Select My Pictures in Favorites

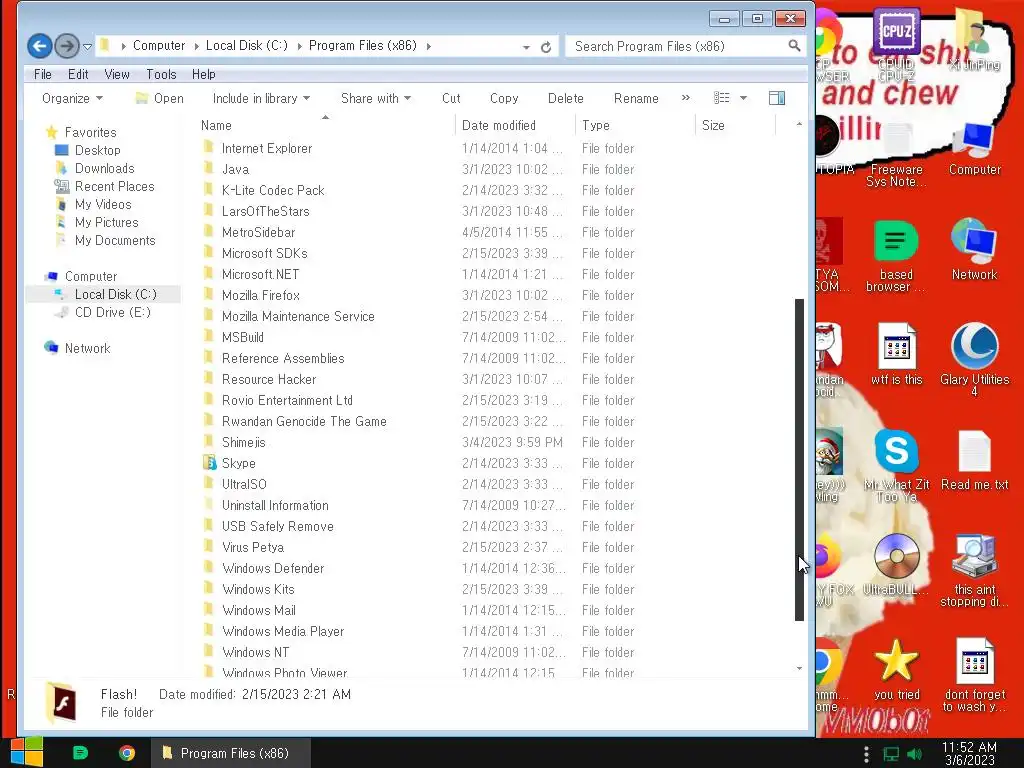(106, 223)
